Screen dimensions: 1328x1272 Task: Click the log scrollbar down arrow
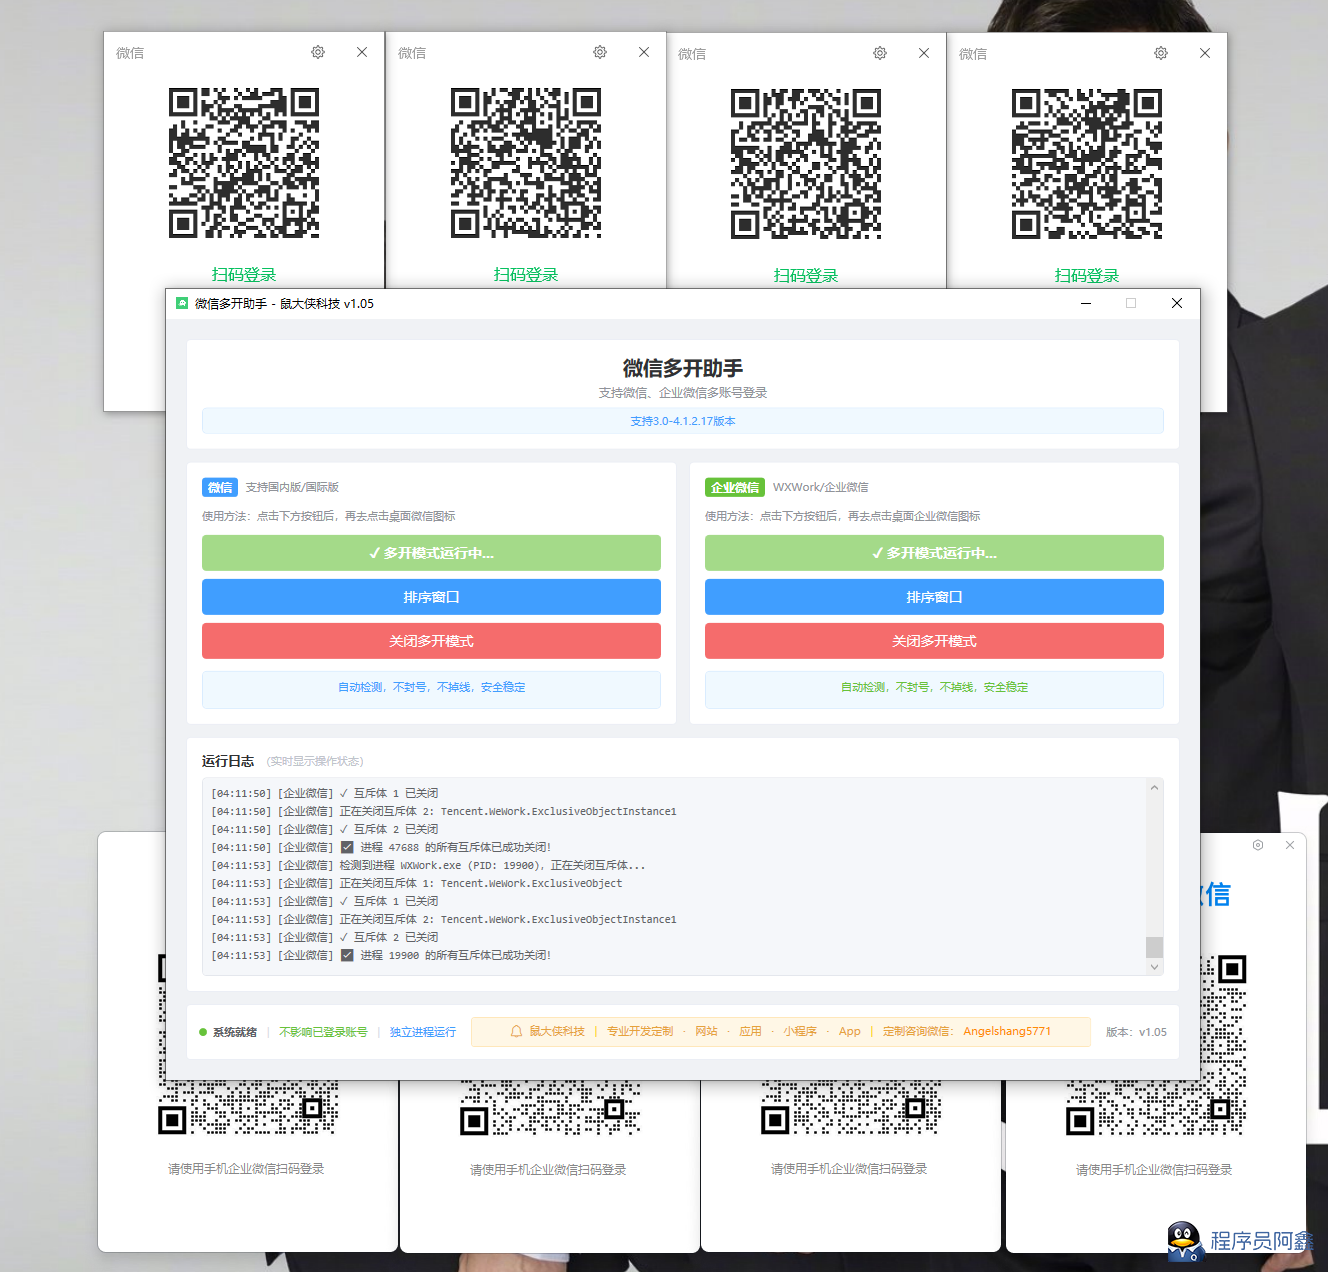click(1154, 966)
